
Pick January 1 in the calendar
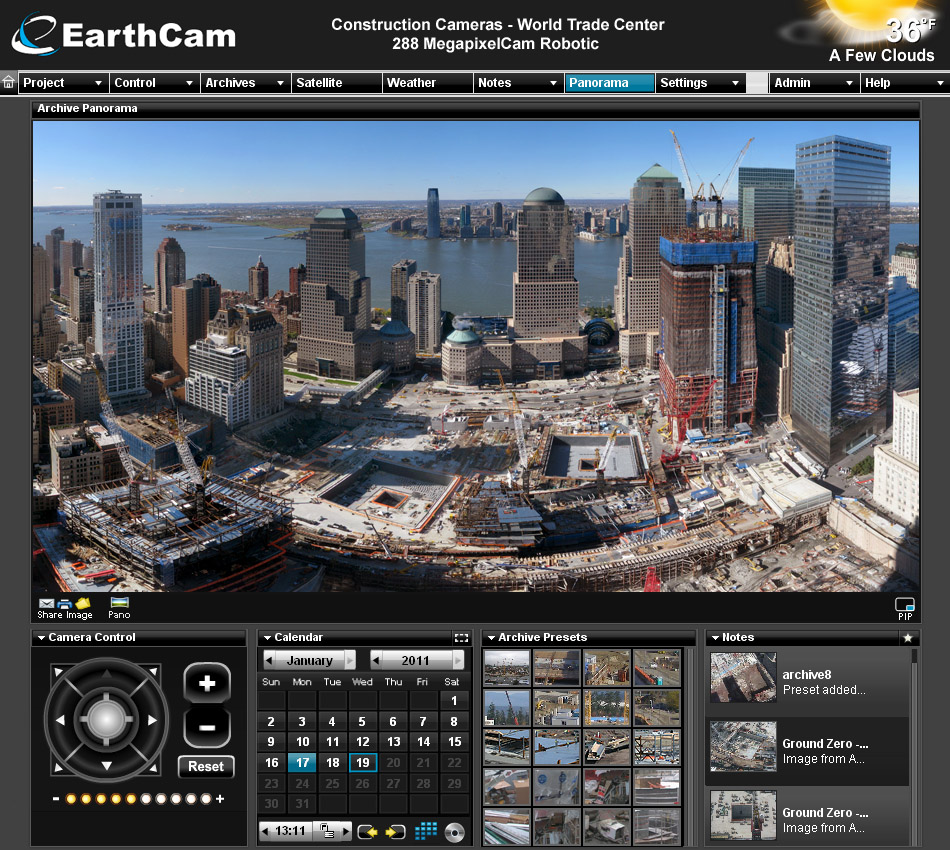click(x=454, y=701)
